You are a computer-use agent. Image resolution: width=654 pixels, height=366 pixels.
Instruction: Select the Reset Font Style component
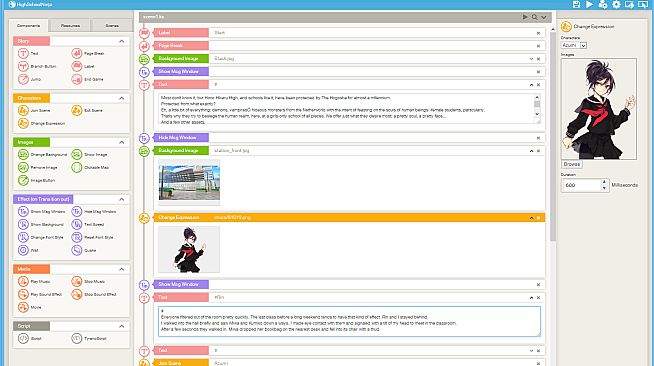coord(92,238)
